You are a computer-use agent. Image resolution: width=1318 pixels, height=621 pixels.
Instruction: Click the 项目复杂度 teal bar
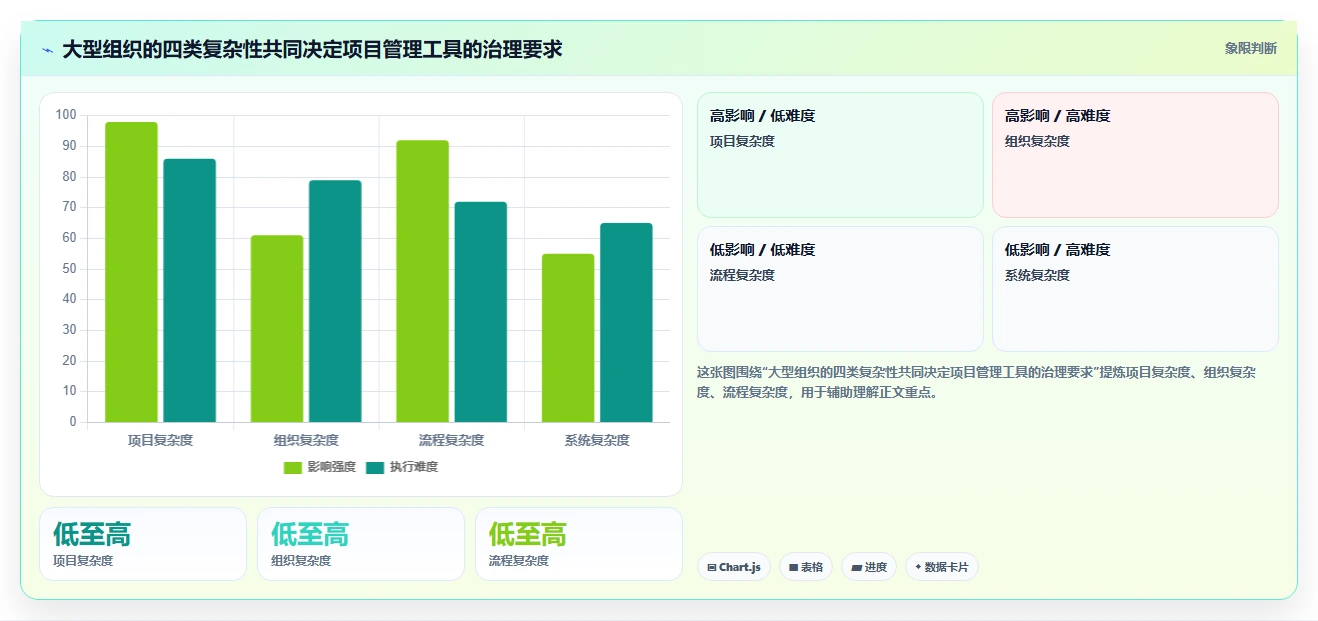190,290
